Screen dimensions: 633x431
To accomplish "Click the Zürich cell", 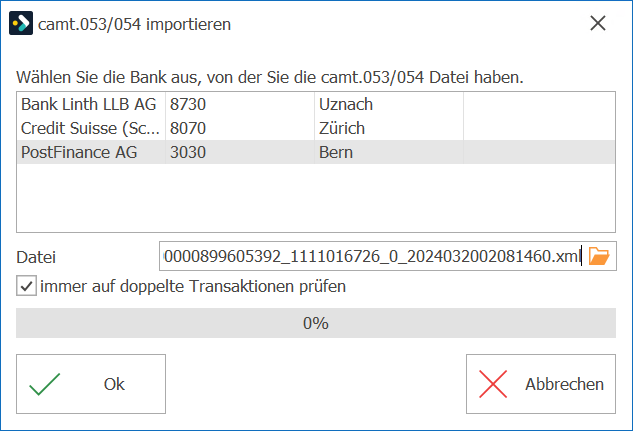I will [x=389, y=128].
